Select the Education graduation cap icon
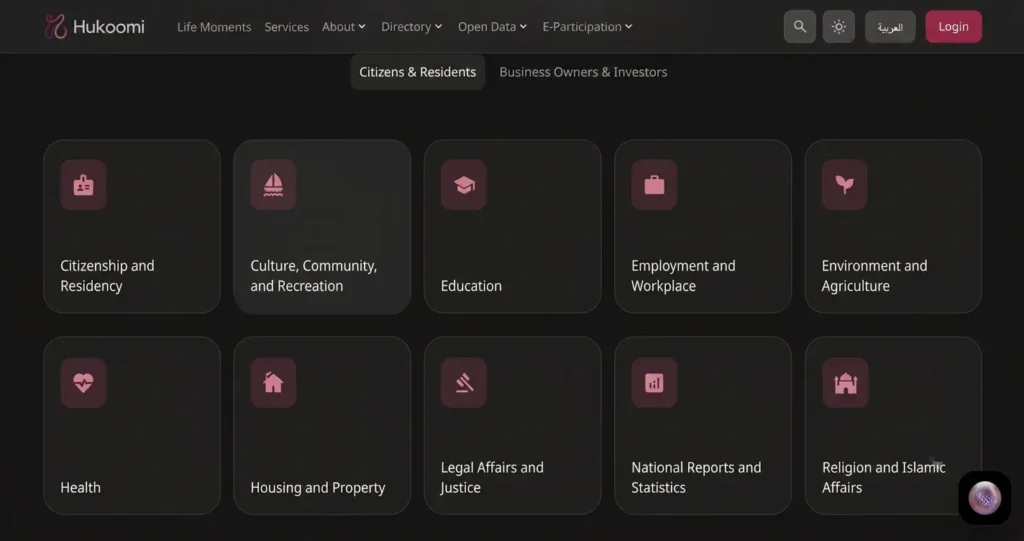Screen dimensions: 1024x541 tap(464, 185)
